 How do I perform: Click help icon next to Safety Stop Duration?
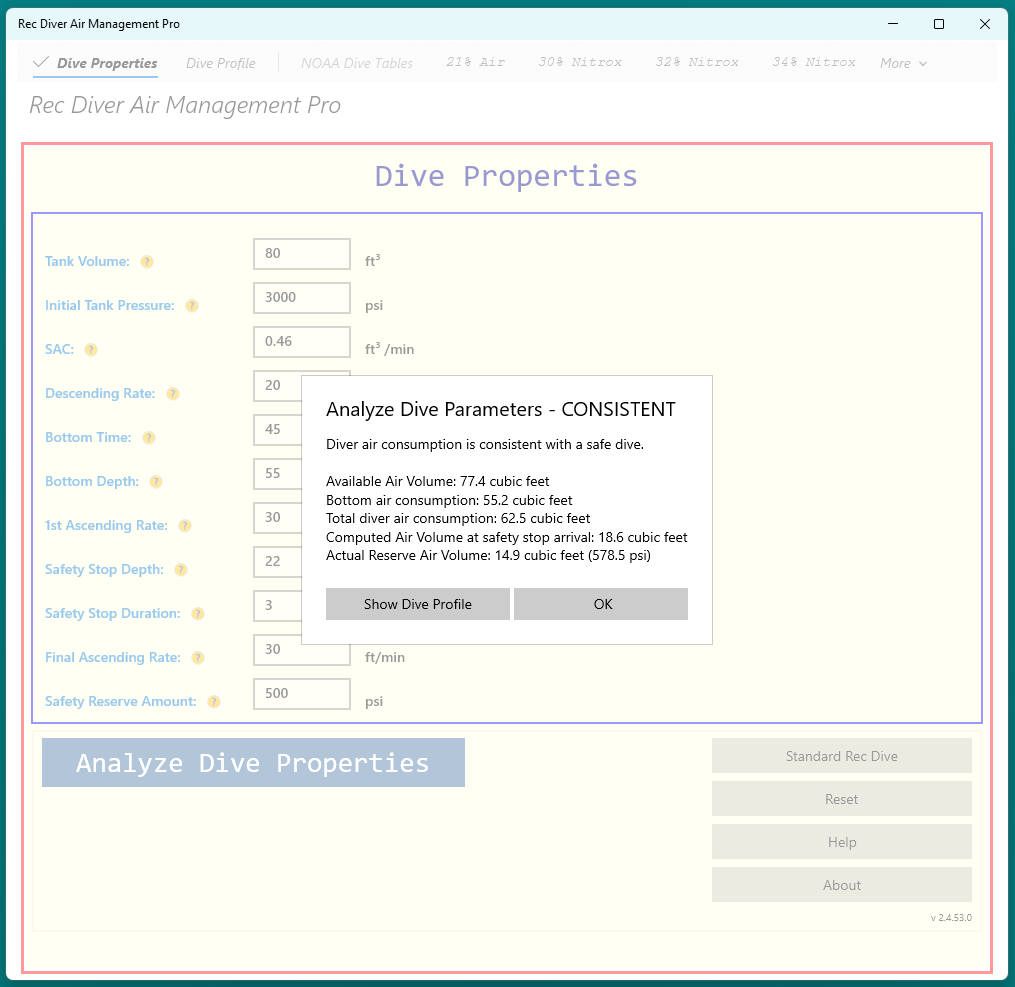[198, 614]
